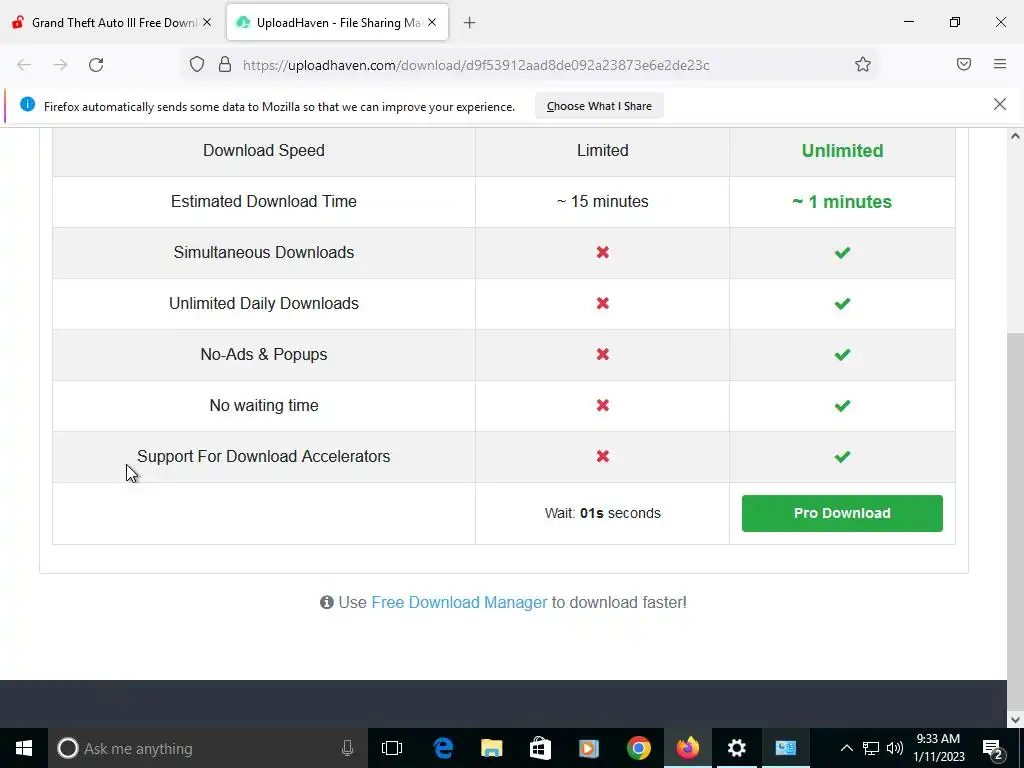Open the tracking protection shield icon
The width and height of the screenshot is (1024, 768).
click(x=197, y=65)
